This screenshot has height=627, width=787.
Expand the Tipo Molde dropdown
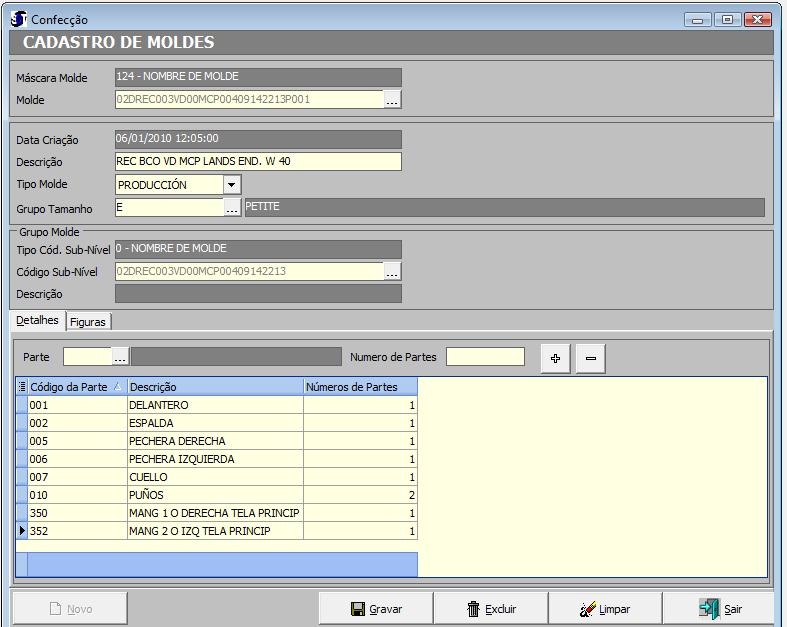click(232, 185)
